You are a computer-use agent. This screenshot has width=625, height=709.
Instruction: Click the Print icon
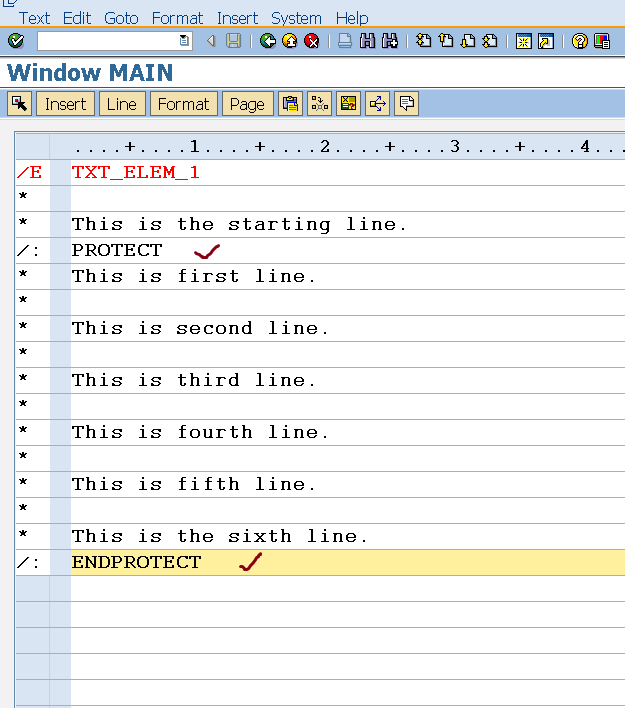(345, 41)
